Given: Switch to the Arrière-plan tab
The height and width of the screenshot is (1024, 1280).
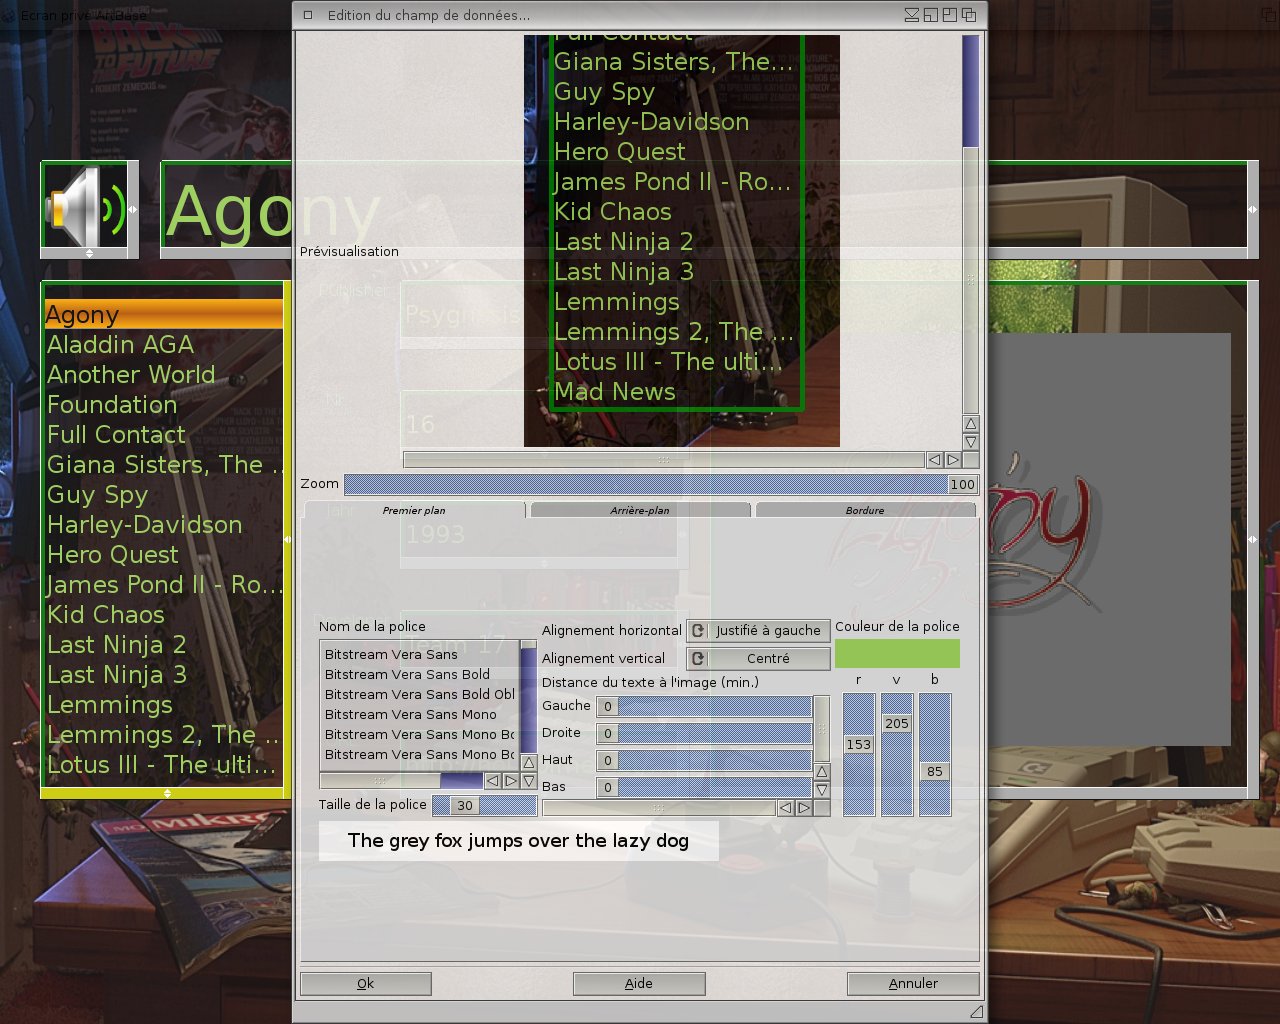Looking at the screenshot, I should point(640,510).
